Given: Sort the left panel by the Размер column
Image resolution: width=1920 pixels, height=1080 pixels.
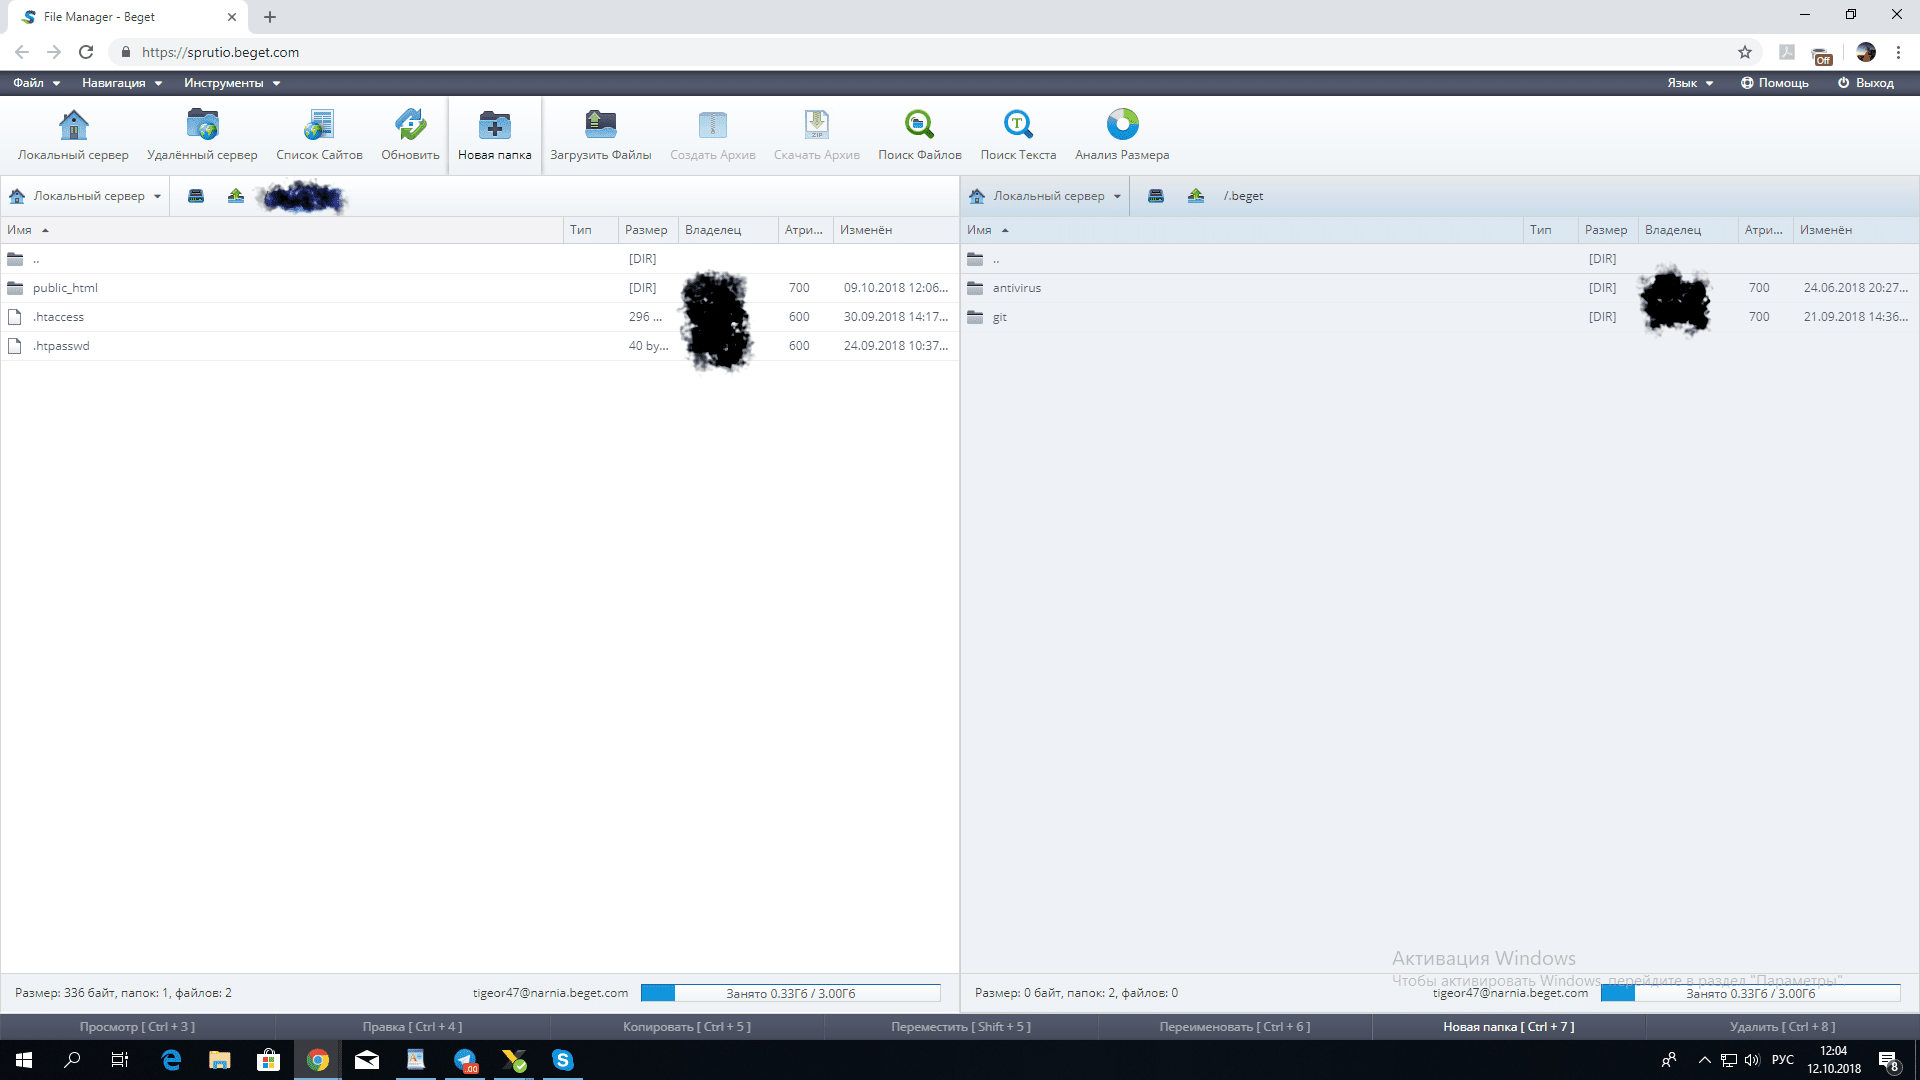Looking at the screenshot, I should (x=646, y=230).
